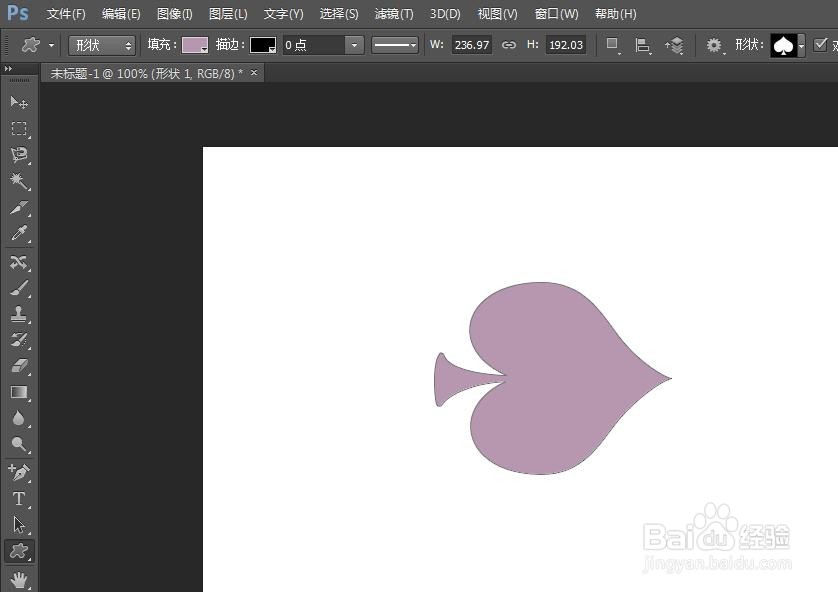Select the Custom Shape tool in toolbox
The width and height of the screenshot is (838, 592).
(x=19, y=551)
